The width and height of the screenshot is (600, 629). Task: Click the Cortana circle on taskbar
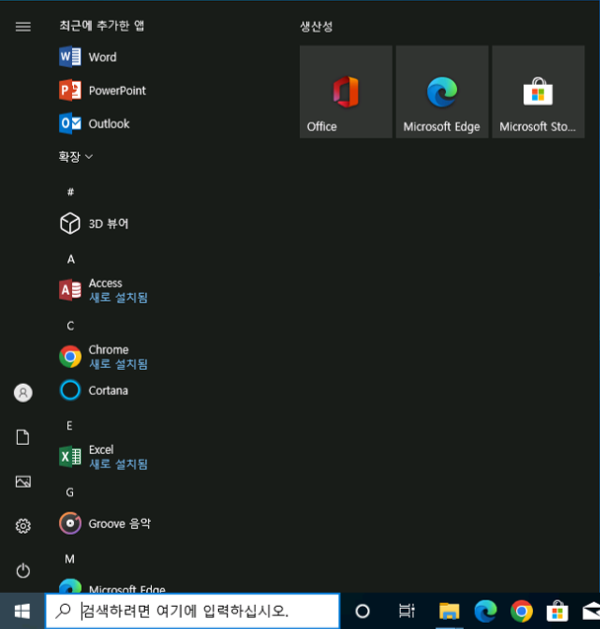(362, 611)
